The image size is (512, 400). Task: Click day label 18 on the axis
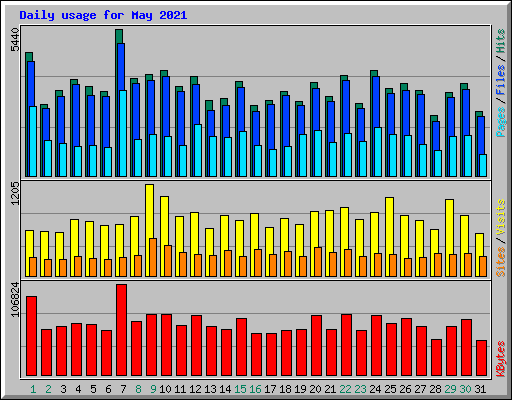pos(285,389)
